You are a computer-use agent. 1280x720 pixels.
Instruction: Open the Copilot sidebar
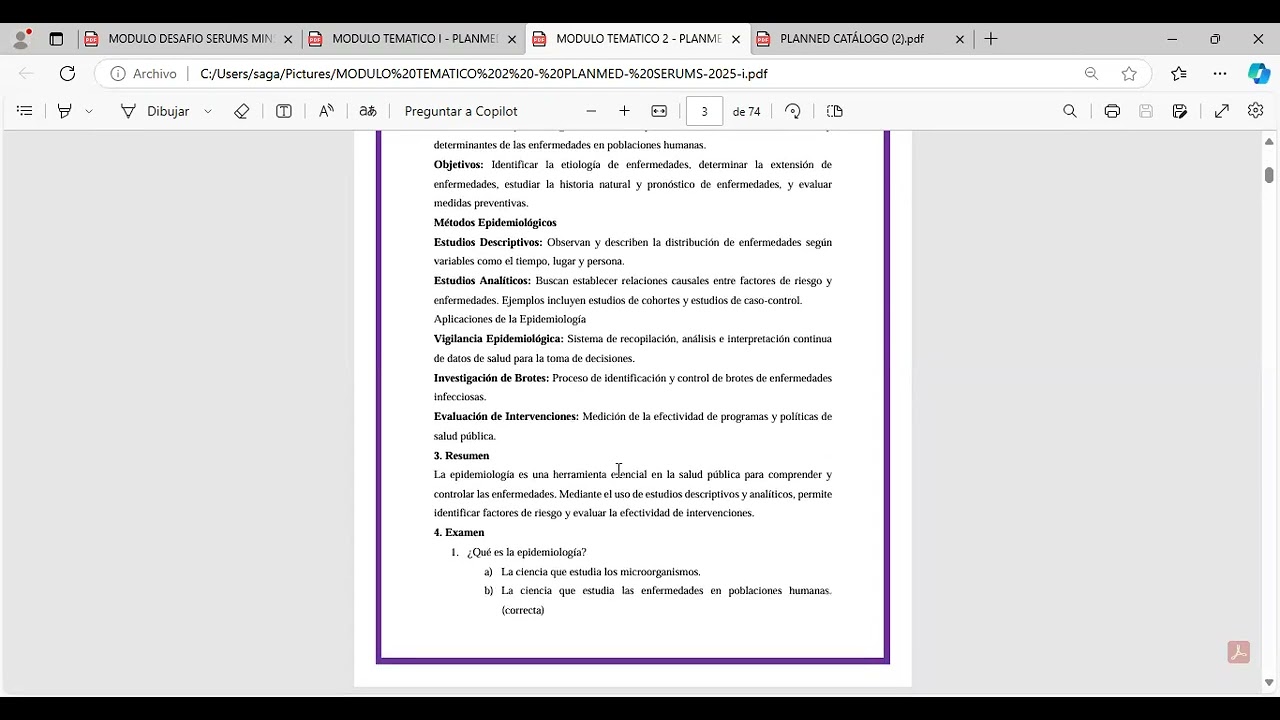1258,74
